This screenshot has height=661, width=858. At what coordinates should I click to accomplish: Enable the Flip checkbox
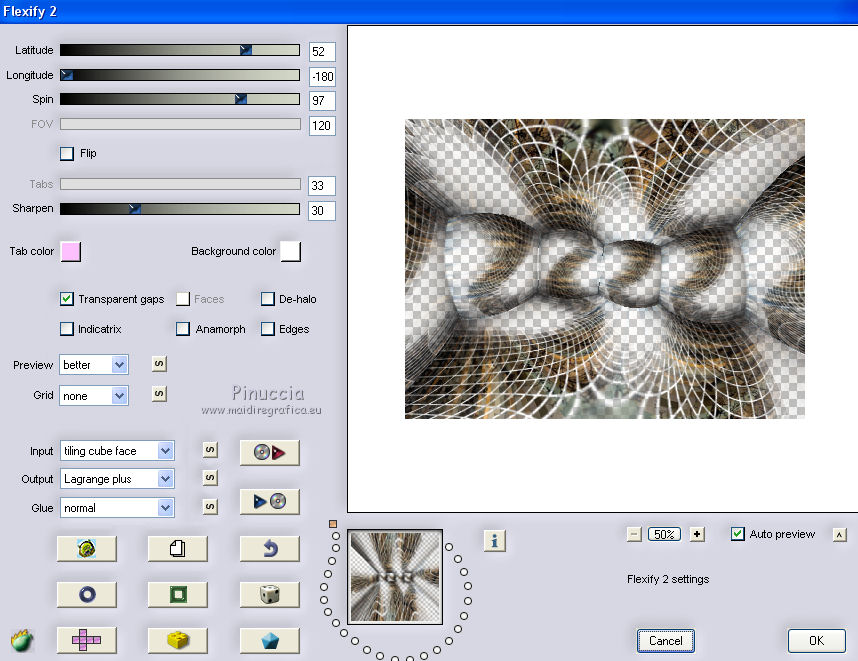[67, 153]
